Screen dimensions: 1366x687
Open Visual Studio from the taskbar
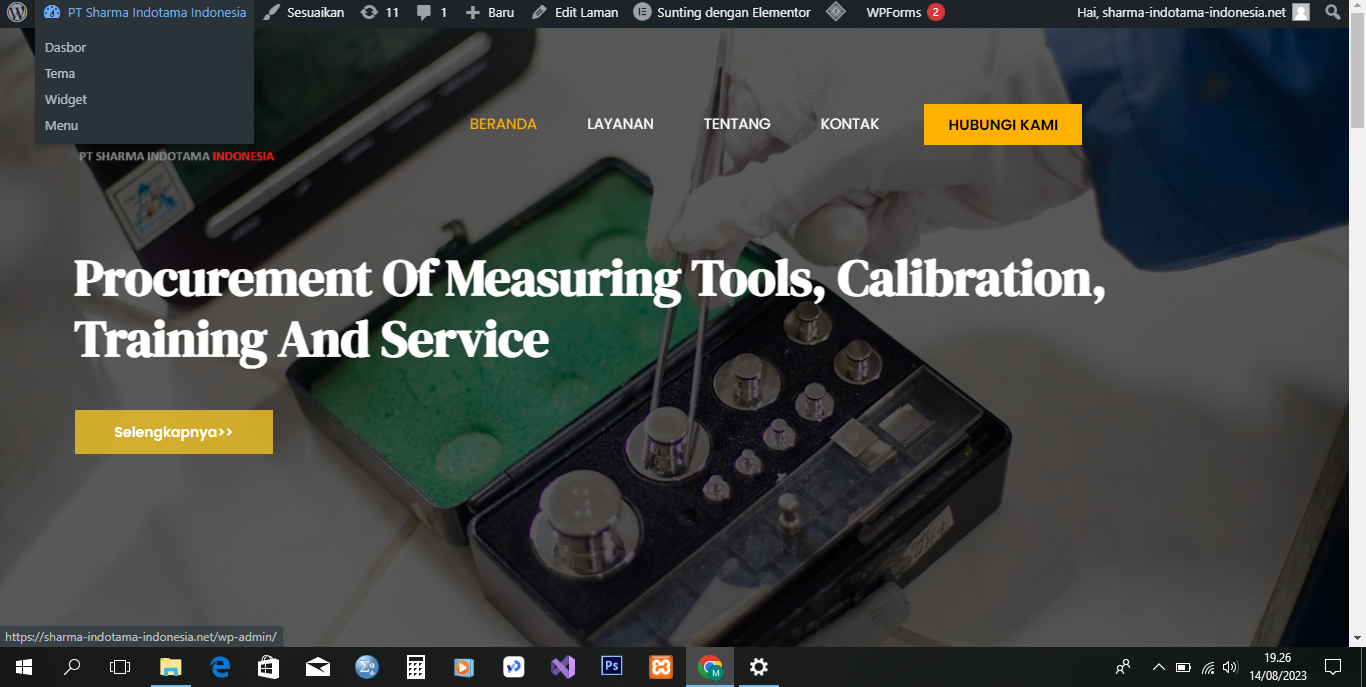(x=563, y=667)
